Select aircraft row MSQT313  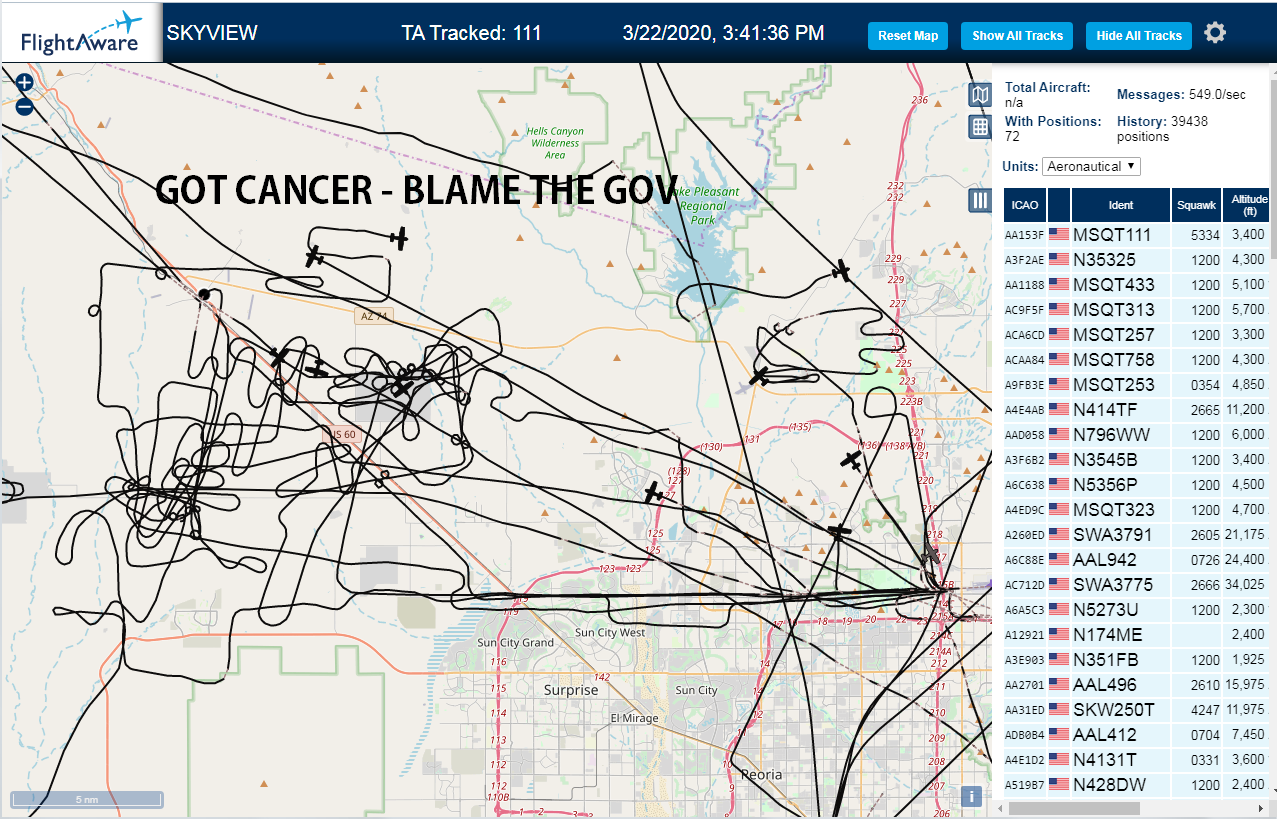point(1137,310)
